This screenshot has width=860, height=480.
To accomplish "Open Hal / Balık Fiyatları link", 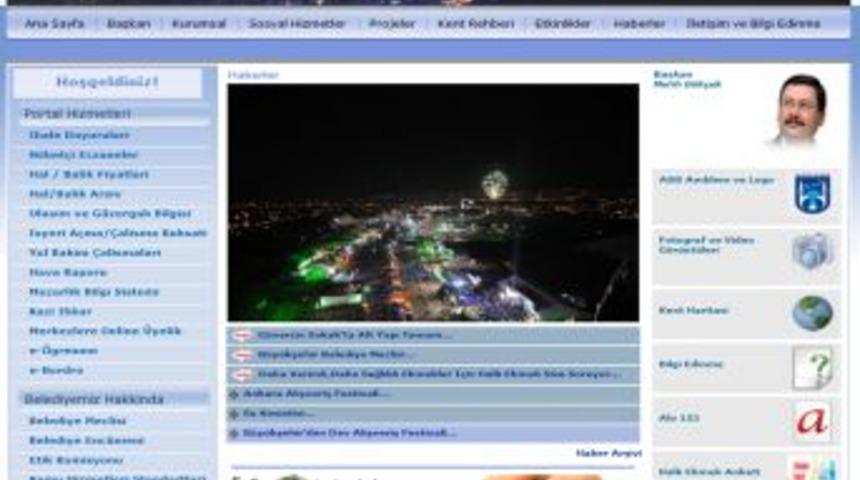I will (x=89, y=174).
